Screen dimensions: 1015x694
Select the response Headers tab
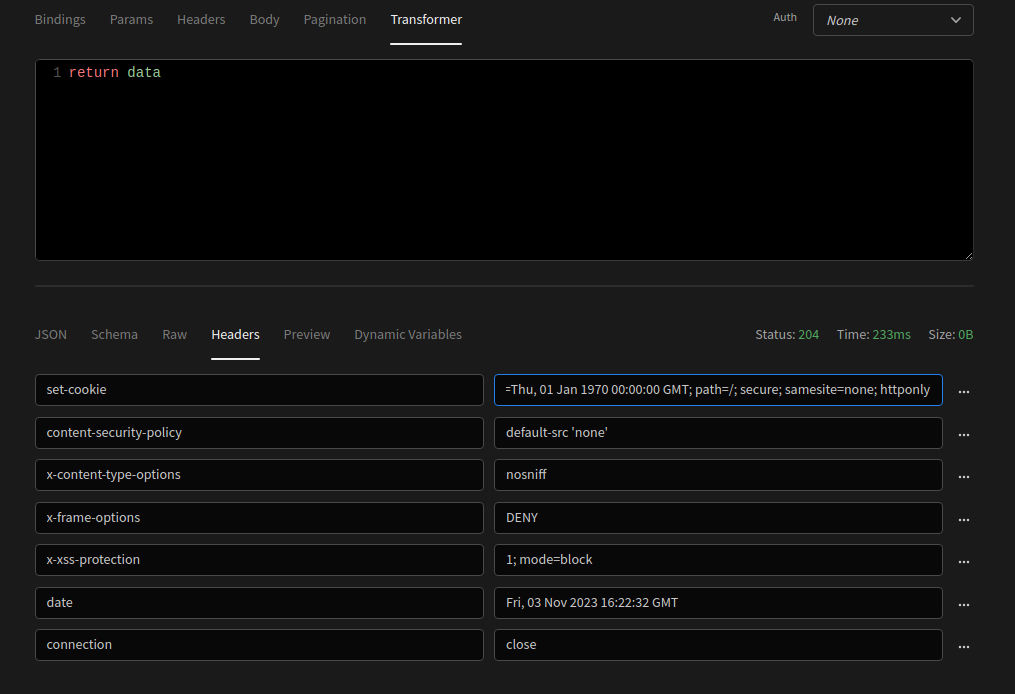click(x=235, y=335)
